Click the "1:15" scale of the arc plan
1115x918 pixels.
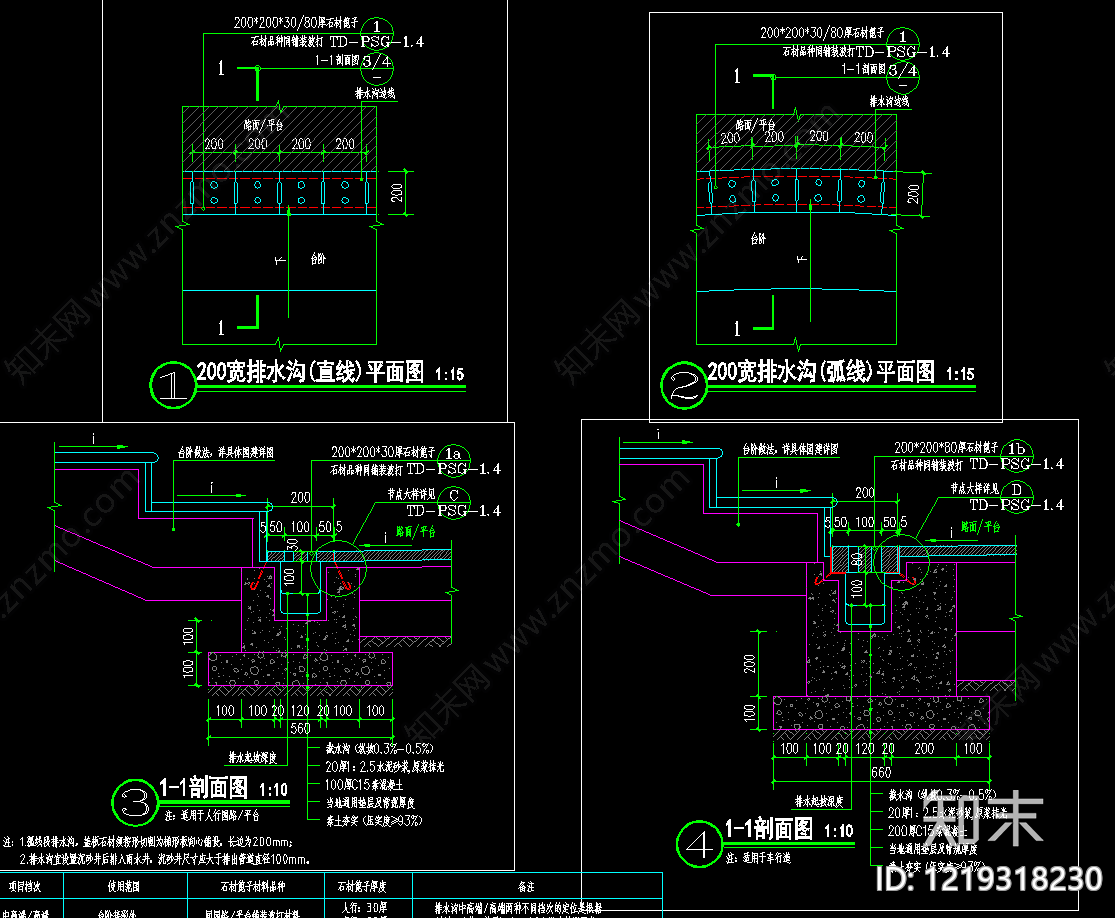point(960,374)
